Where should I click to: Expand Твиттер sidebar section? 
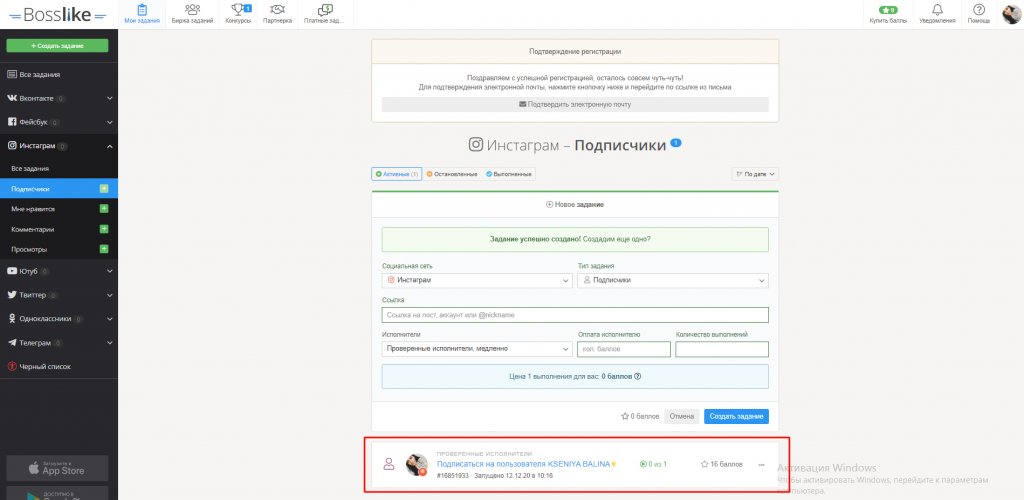click(x=59, y=295)
